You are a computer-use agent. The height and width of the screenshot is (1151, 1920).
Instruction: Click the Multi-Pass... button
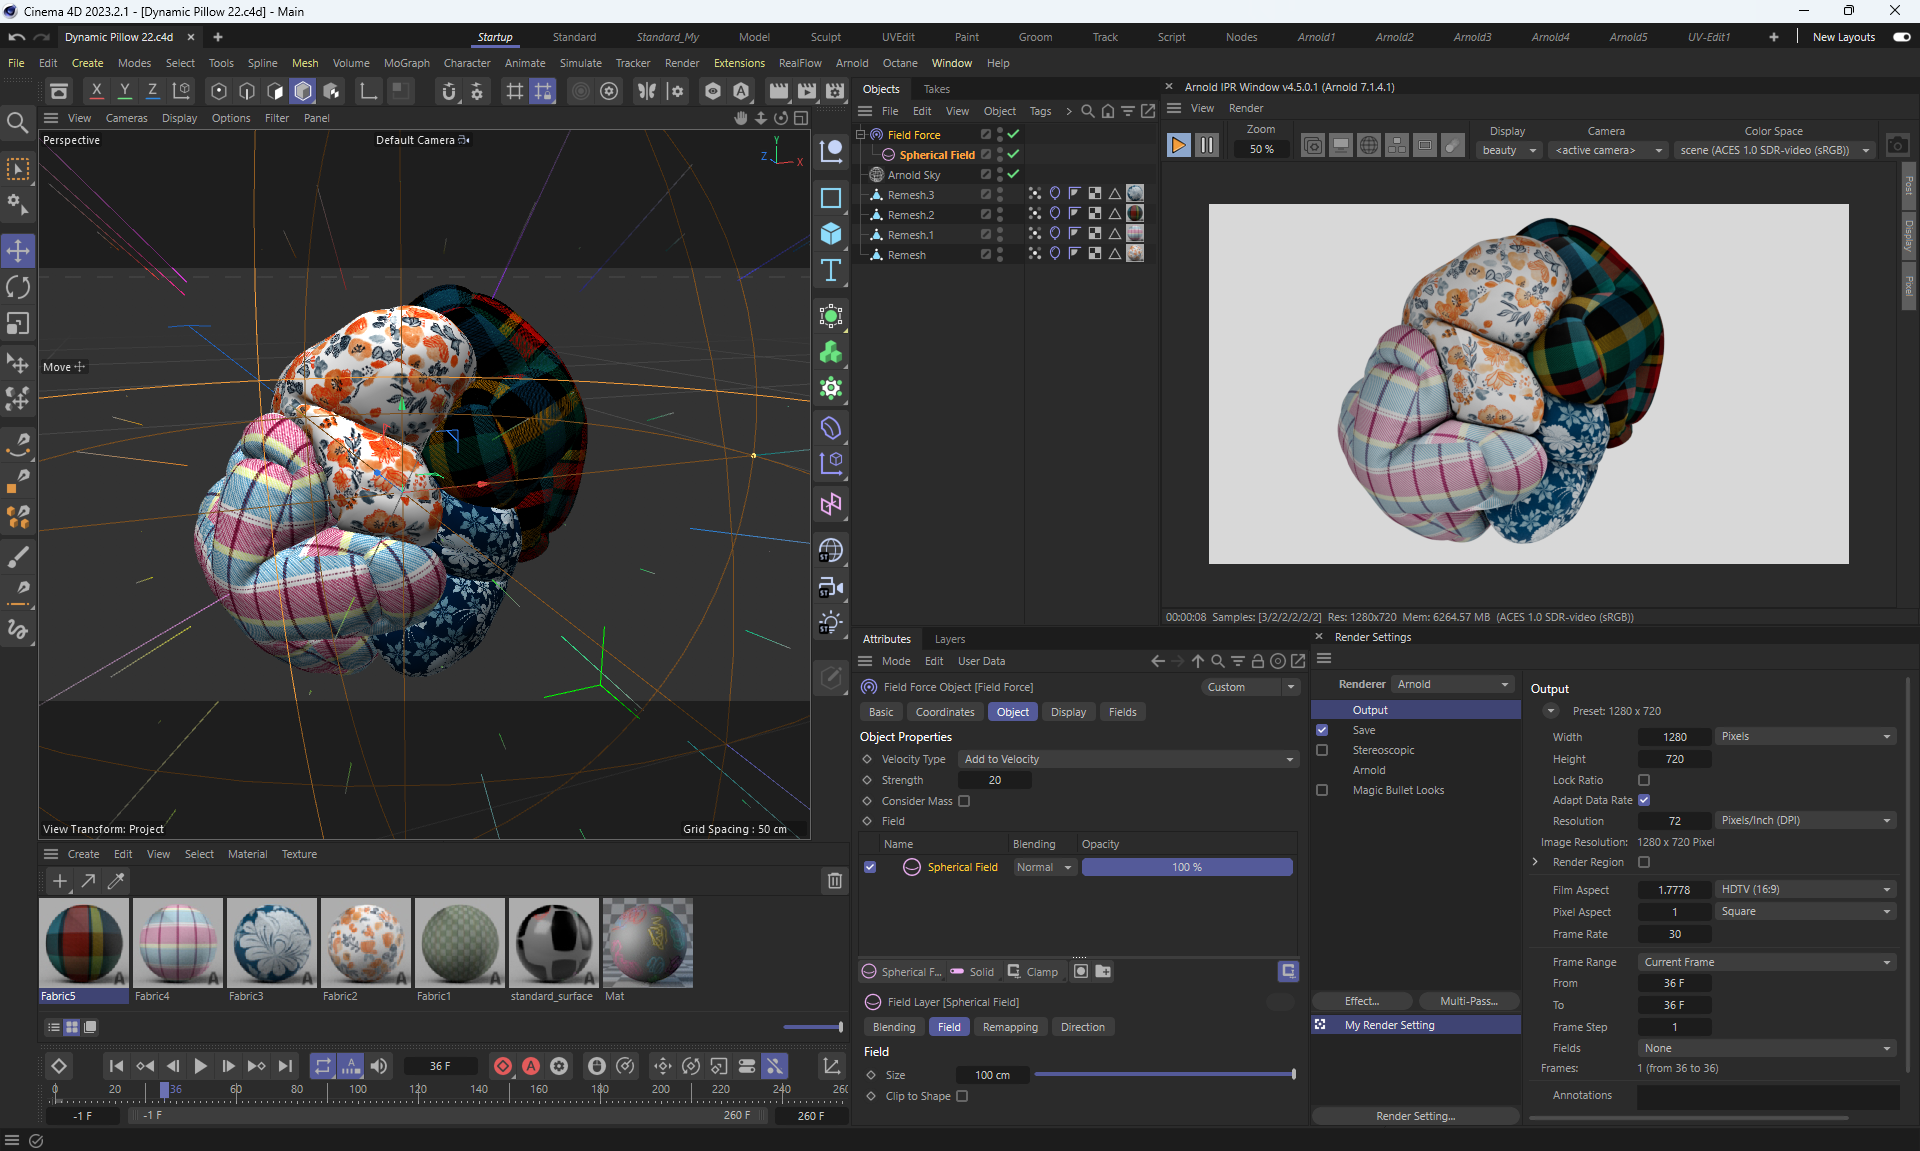[1468, 1001]
